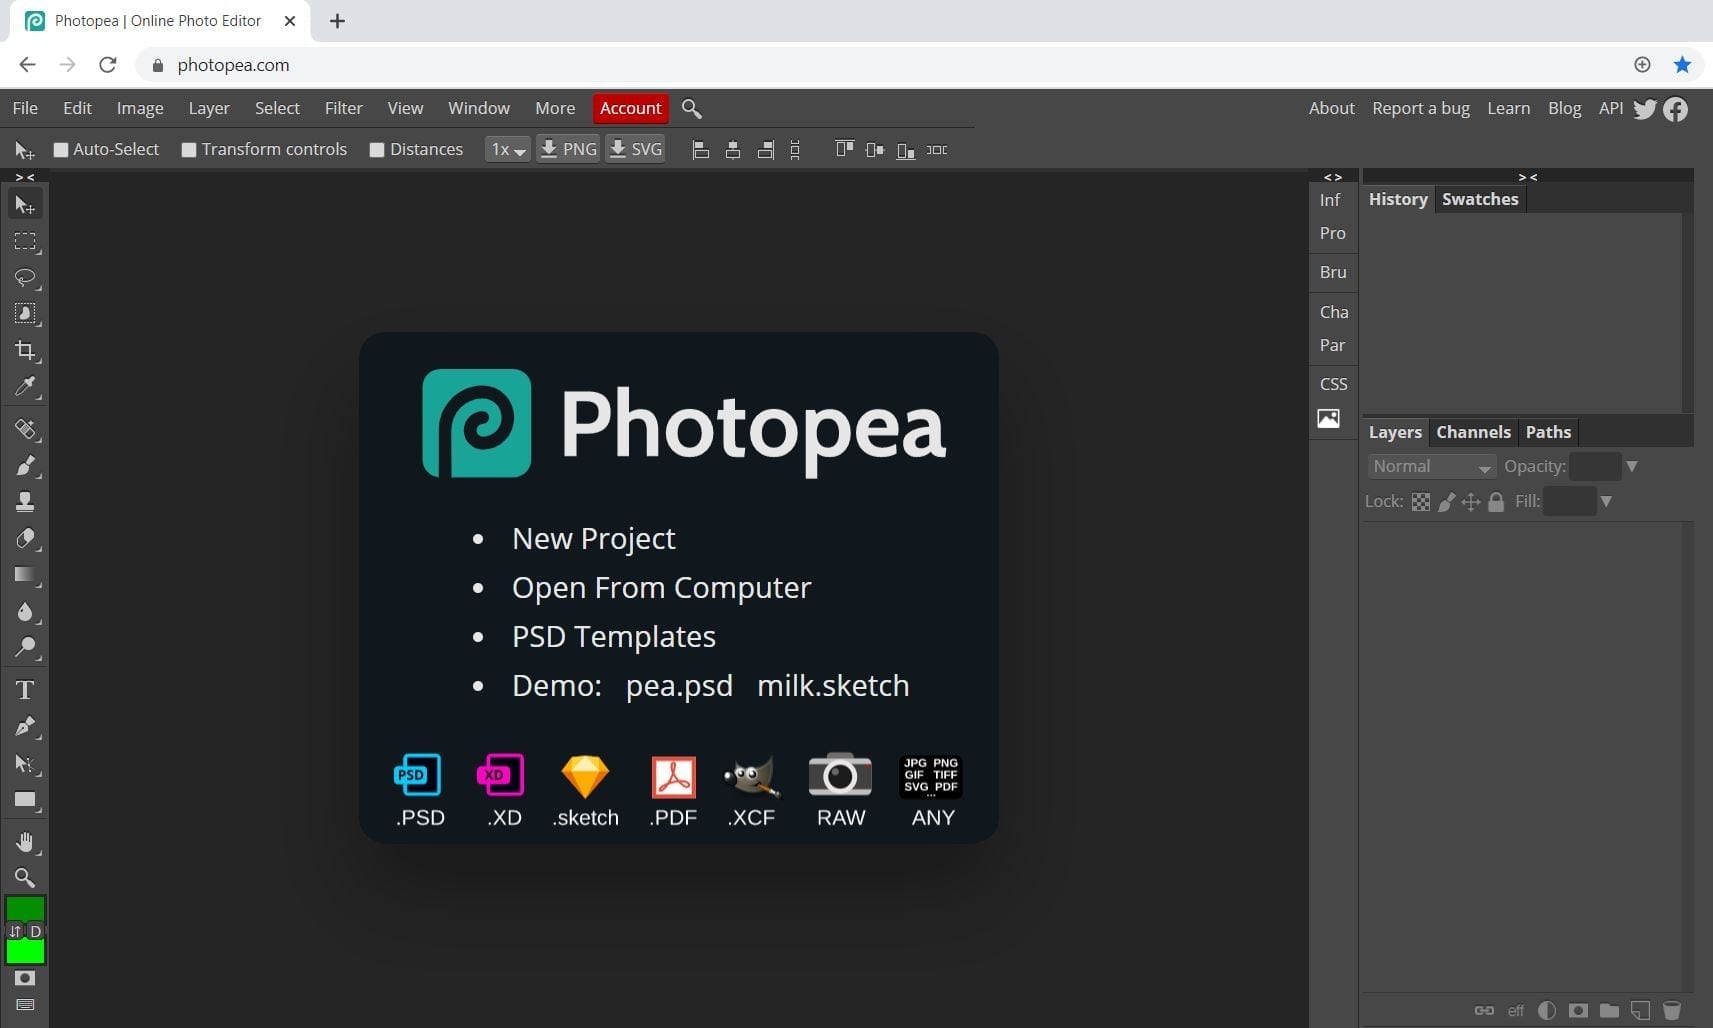Open the Normal blend mode dropdown
This screenshot has width=1713, height=1028.
click(1431, 466)
